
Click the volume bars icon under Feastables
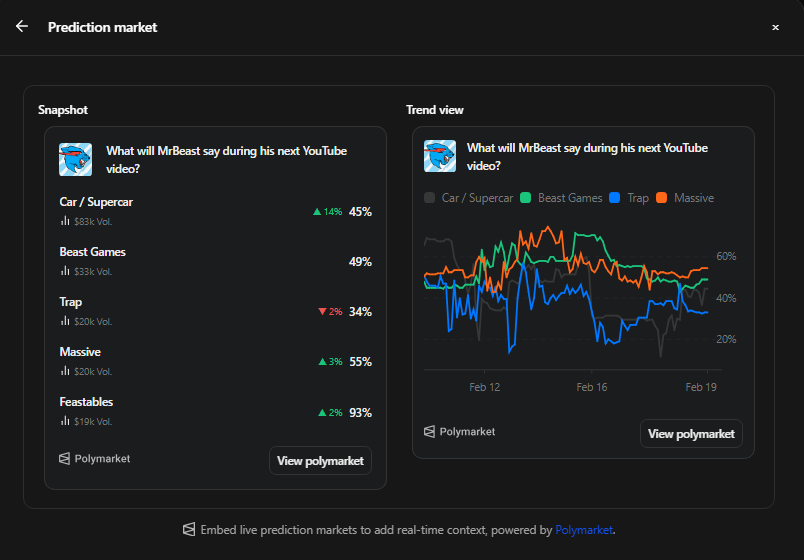[65, 421]
